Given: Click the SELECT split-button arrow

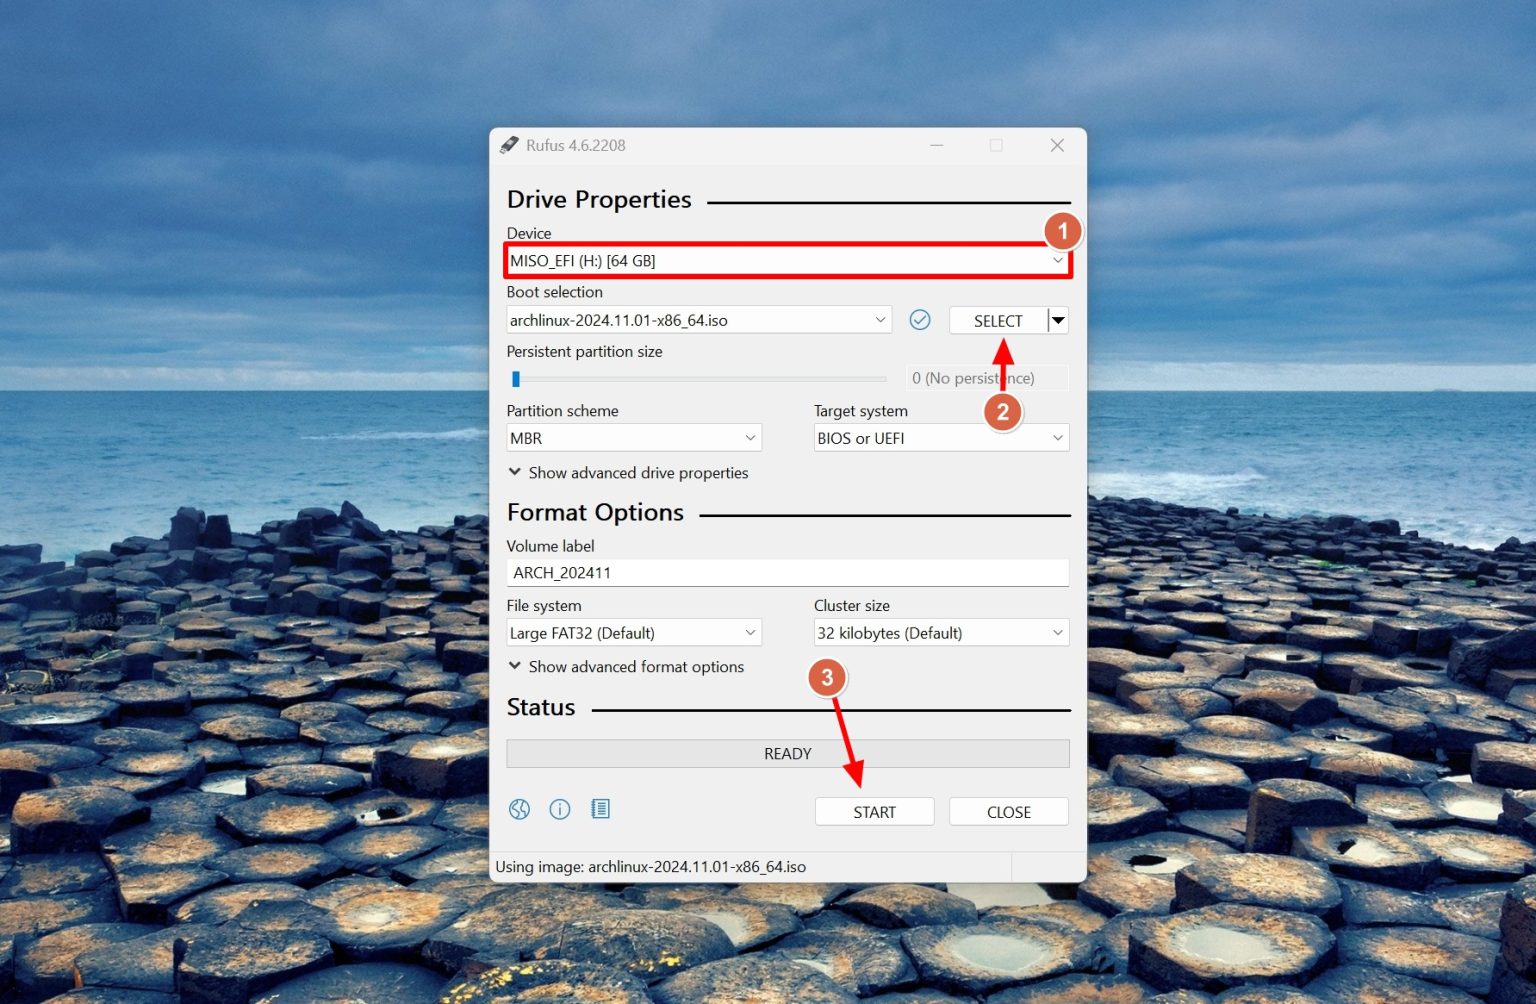Looking at the screenshot, I should pos(1058,320).
